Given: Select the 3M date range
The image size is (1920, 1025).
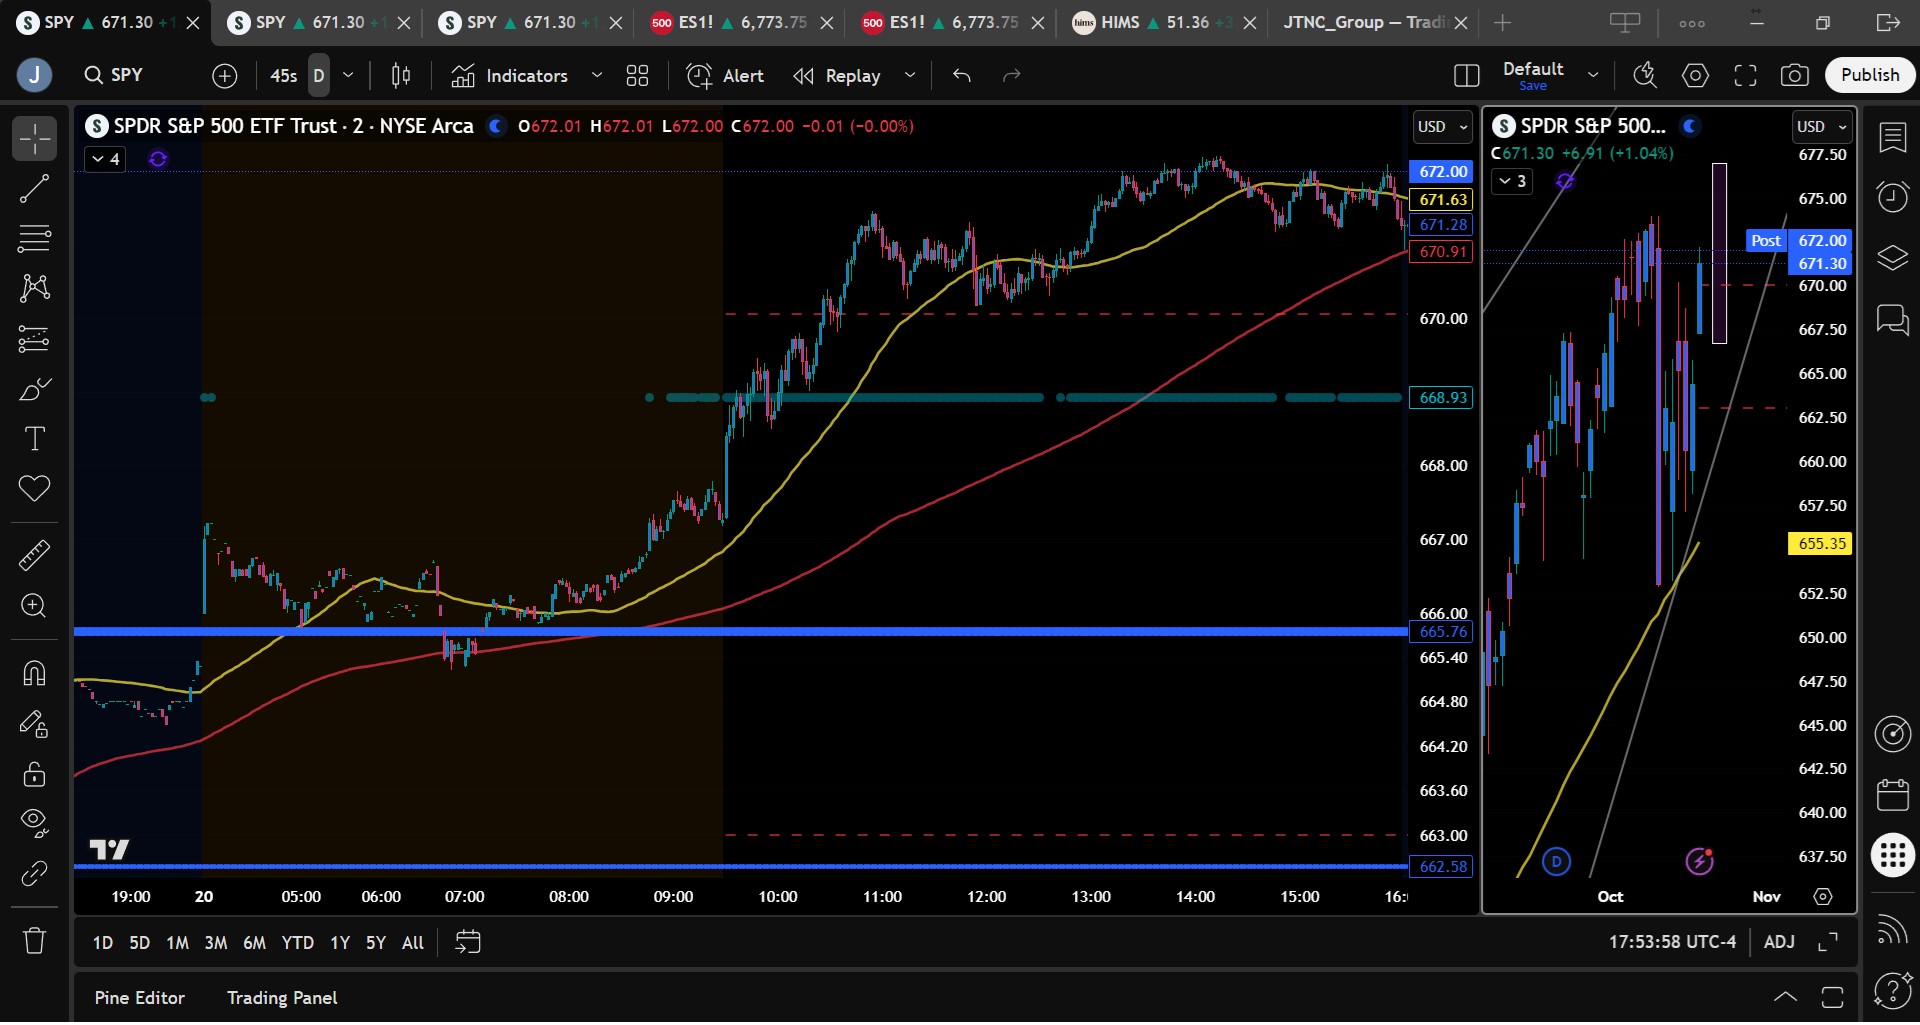Looking at the screenshot, I should click(x=216, y=943).
